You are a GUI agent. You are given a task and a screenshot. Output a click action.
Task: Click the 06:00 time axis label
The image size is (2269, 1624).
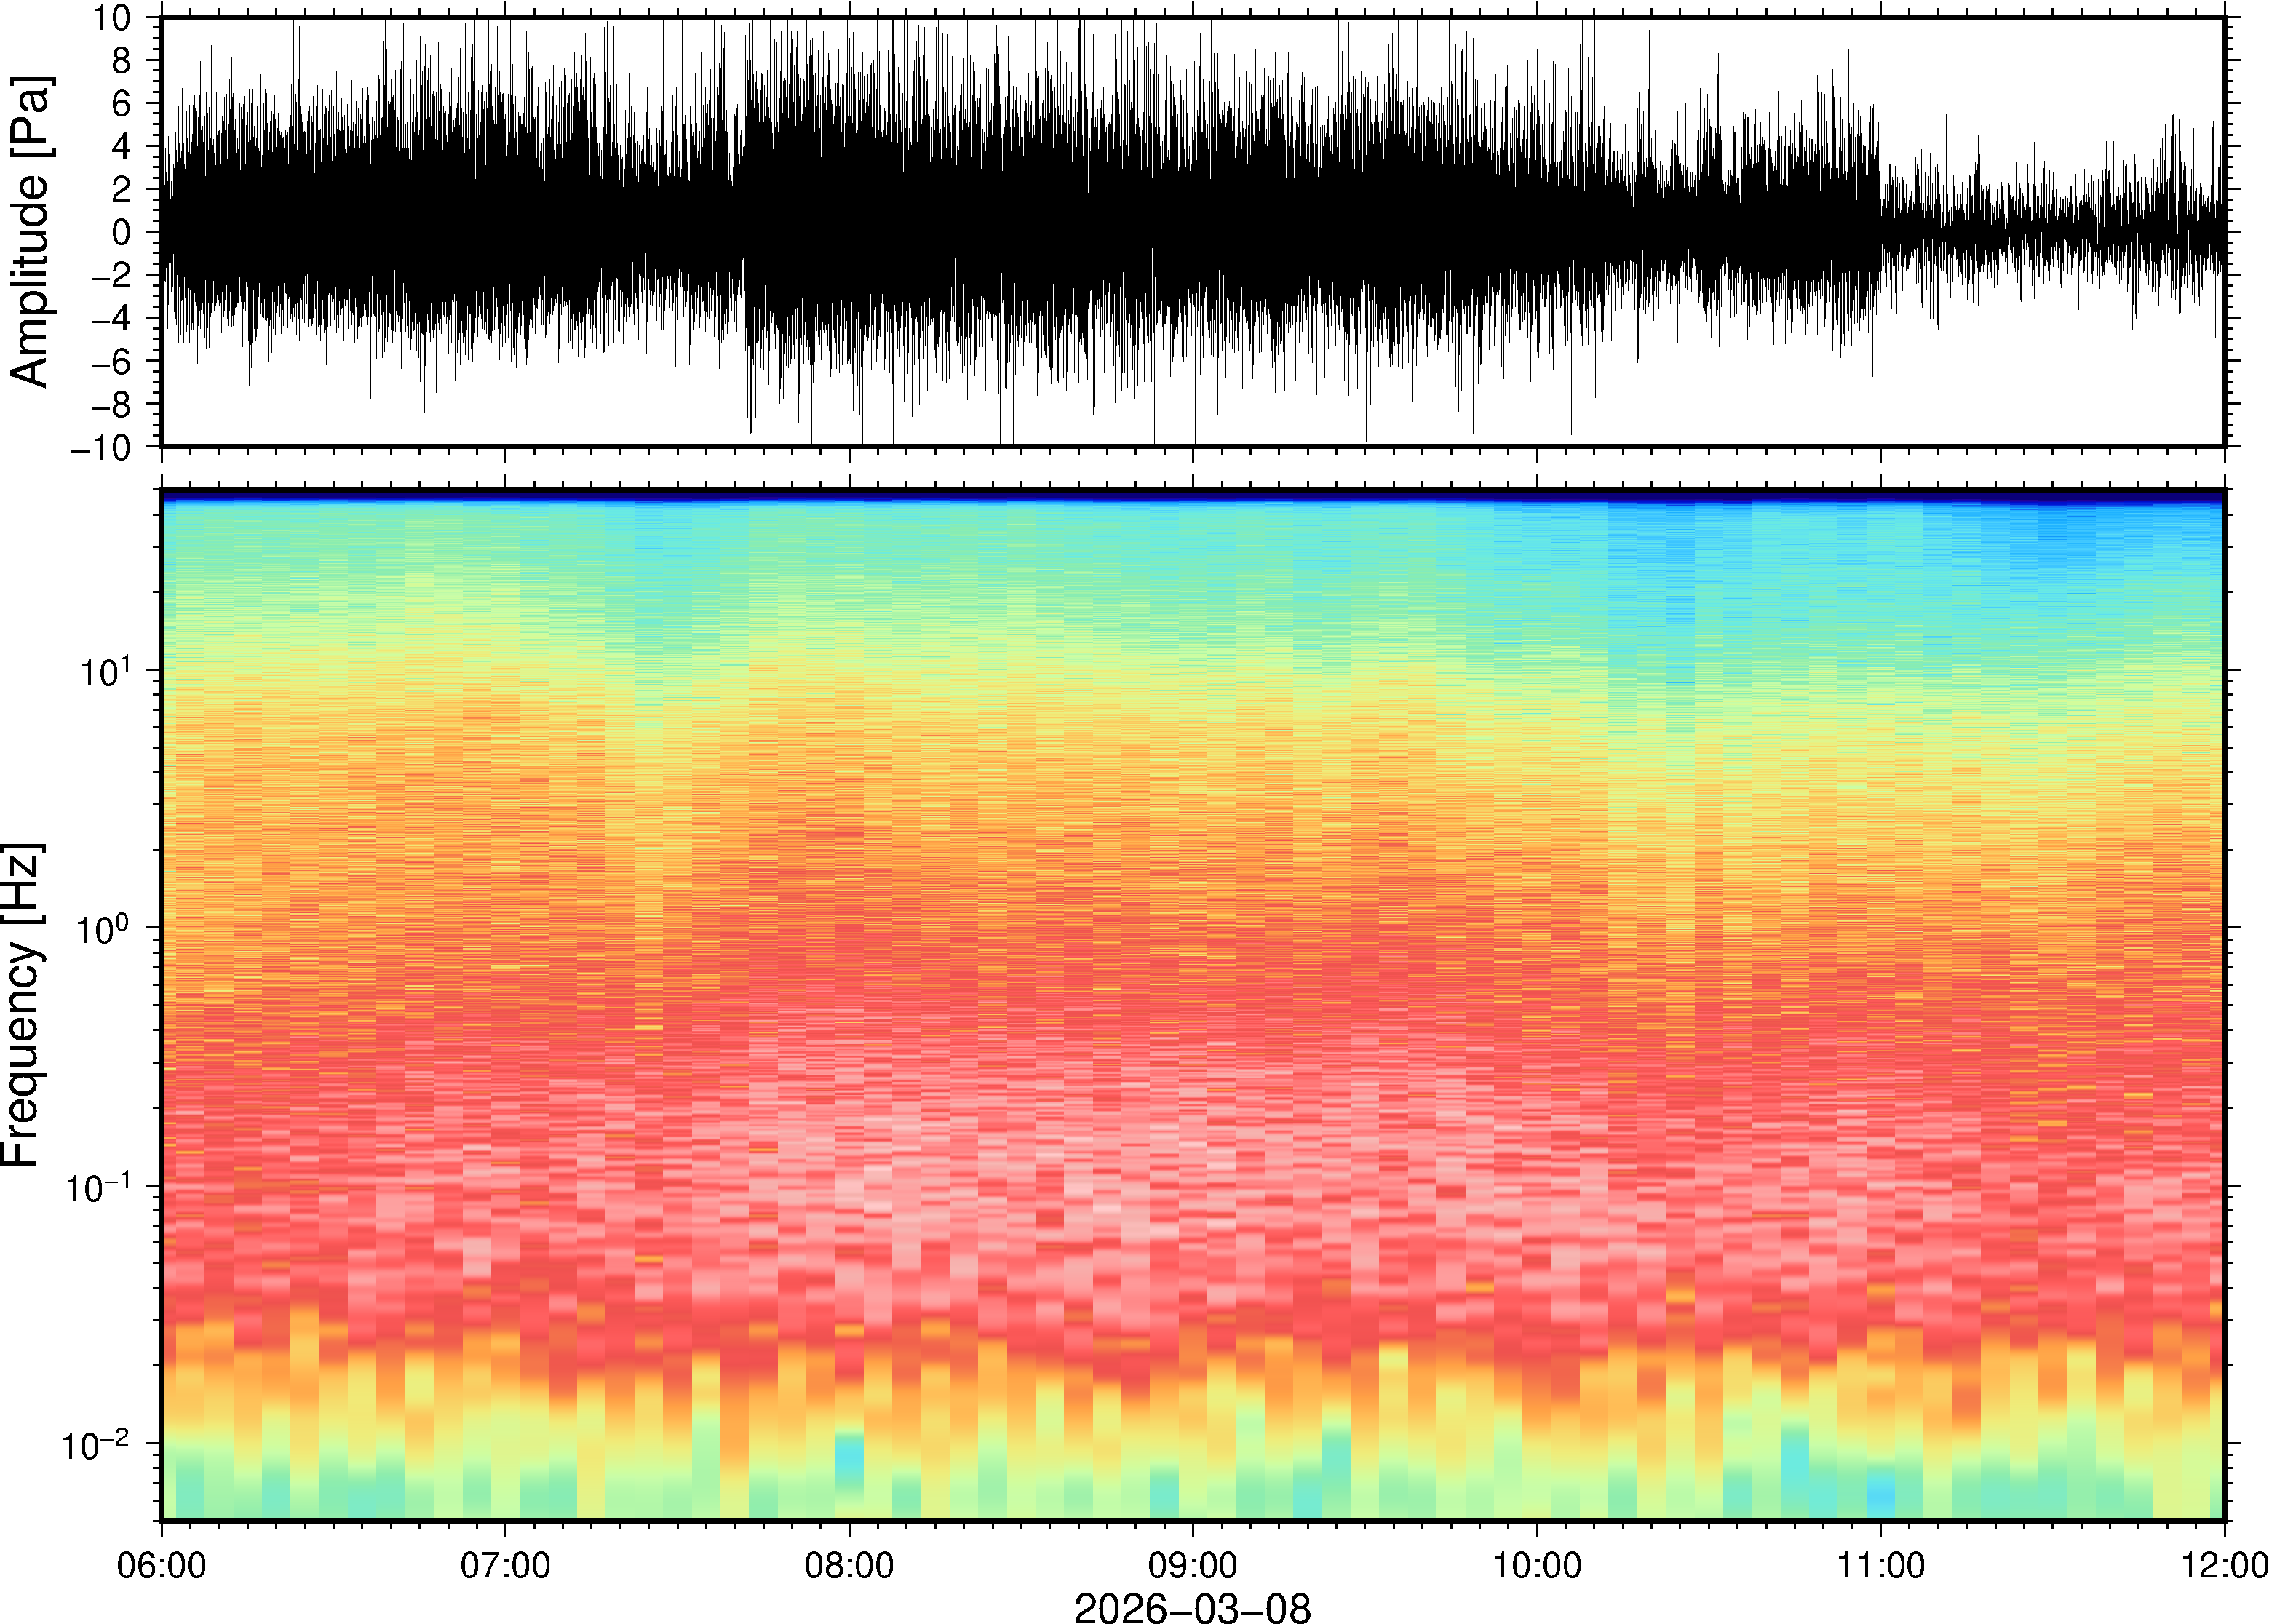coord(161,1565)
